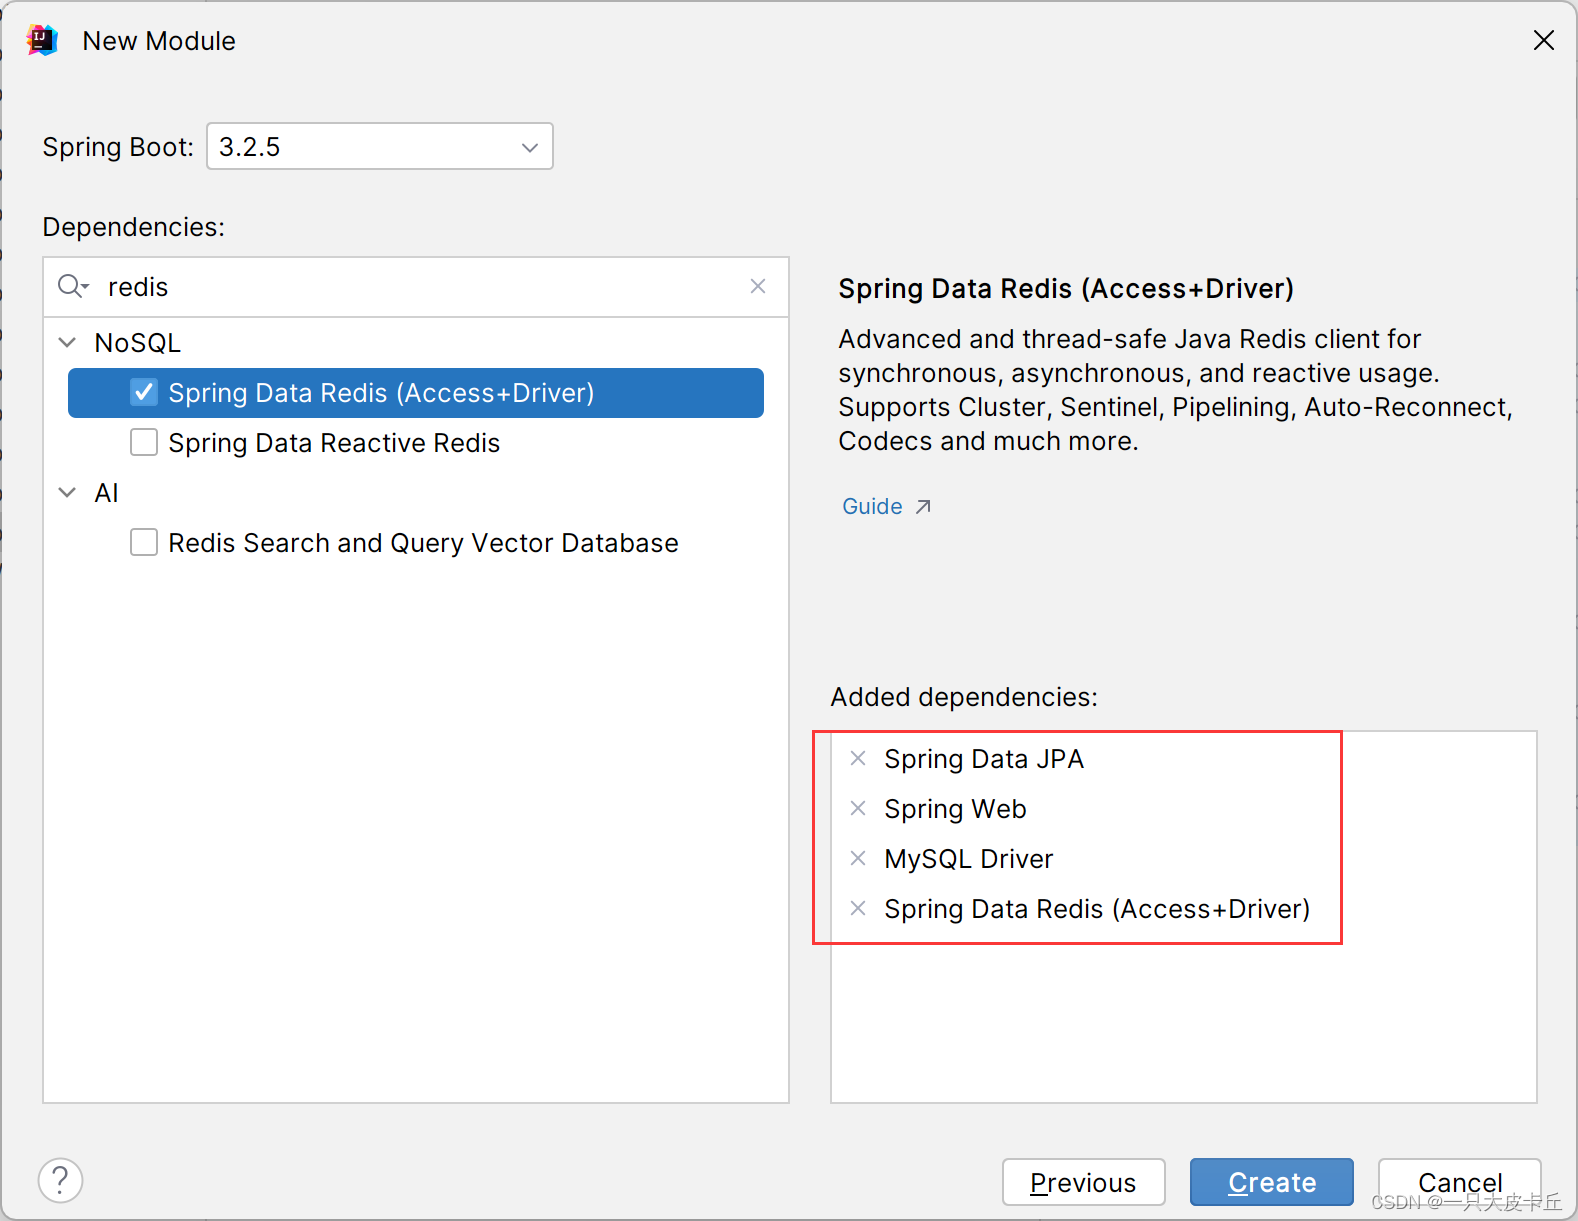
Task: Close the New Module dialog
Action: 1544,40
